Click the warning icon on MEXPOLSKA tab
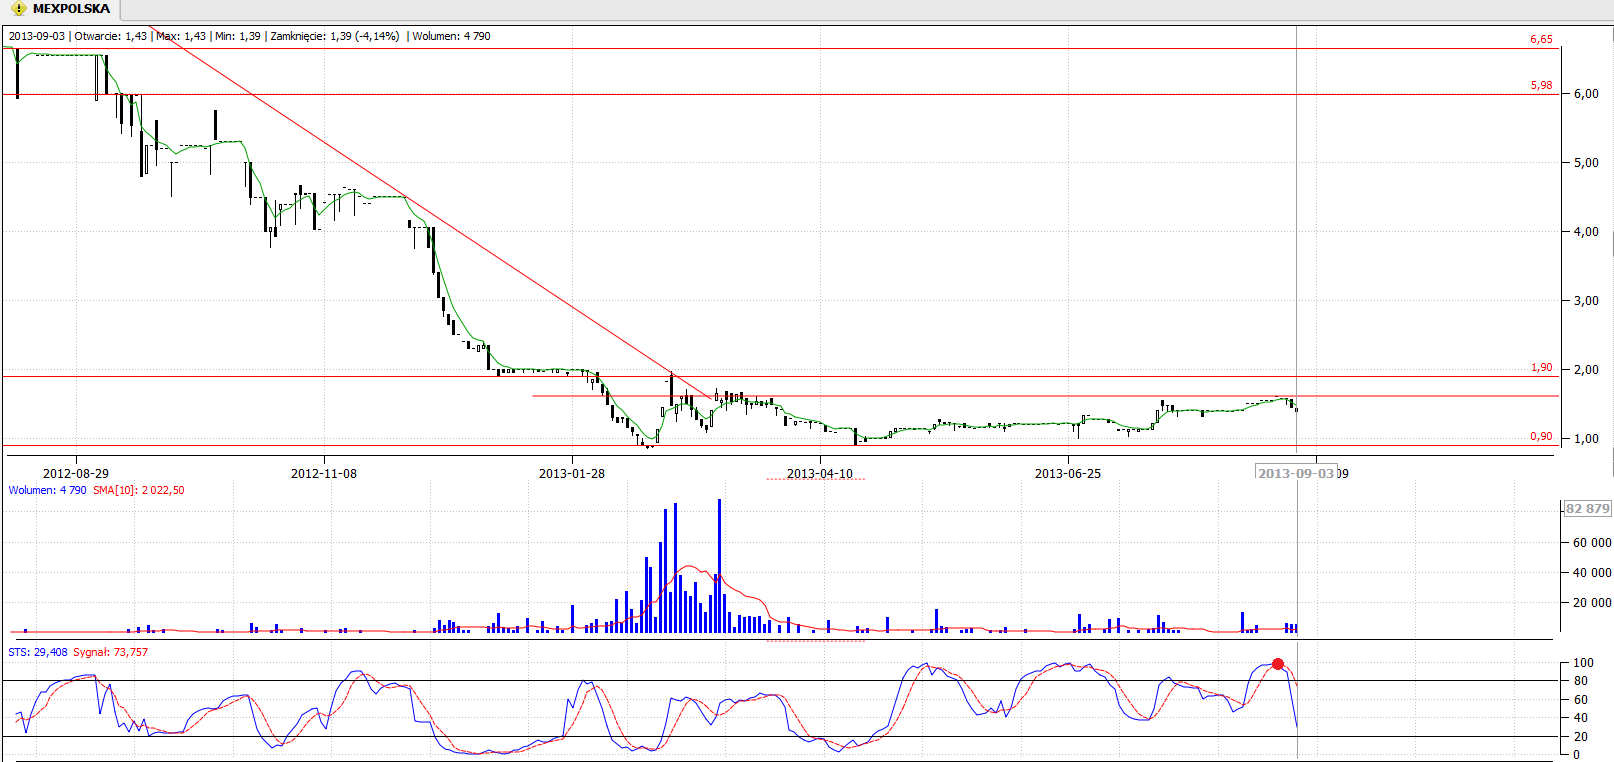 pos(18,9)
